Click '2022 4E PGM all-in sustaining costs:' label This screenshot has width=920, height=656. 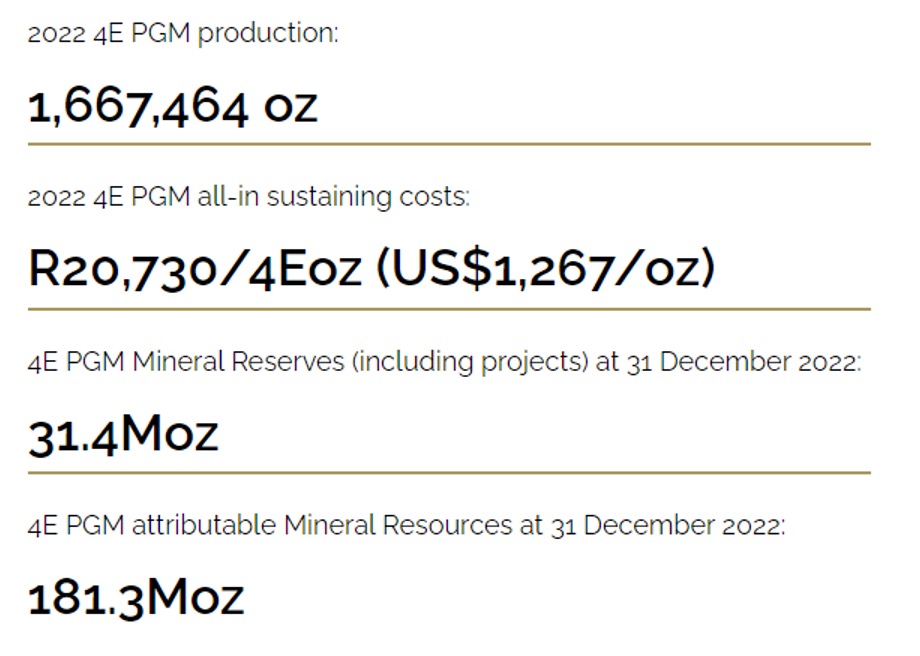[x=249, y=197]
